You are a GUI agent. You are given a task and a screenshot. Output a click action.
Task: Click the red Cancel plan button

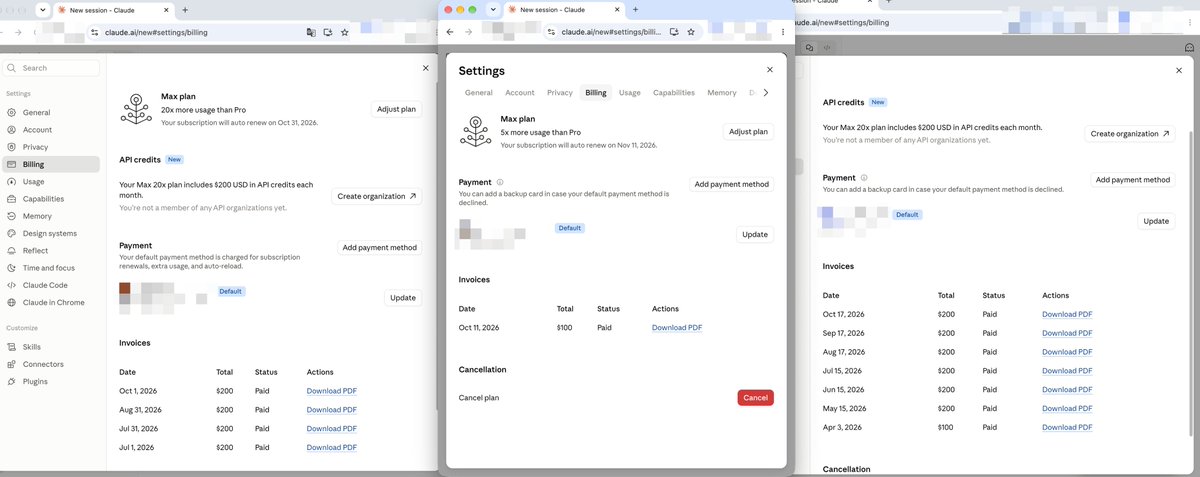[756, 397]
